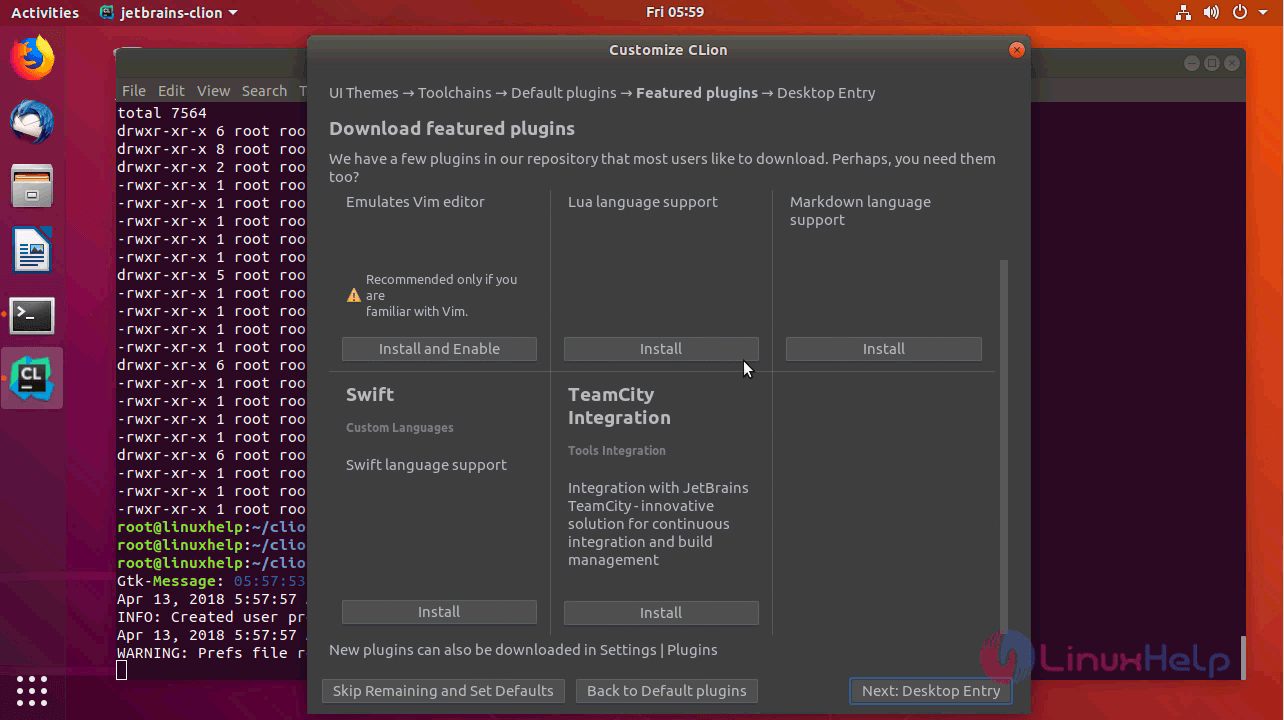Click the Toolchains breadcrumb step
This screenshot has height=720, width=1284.
pos(455,93)
